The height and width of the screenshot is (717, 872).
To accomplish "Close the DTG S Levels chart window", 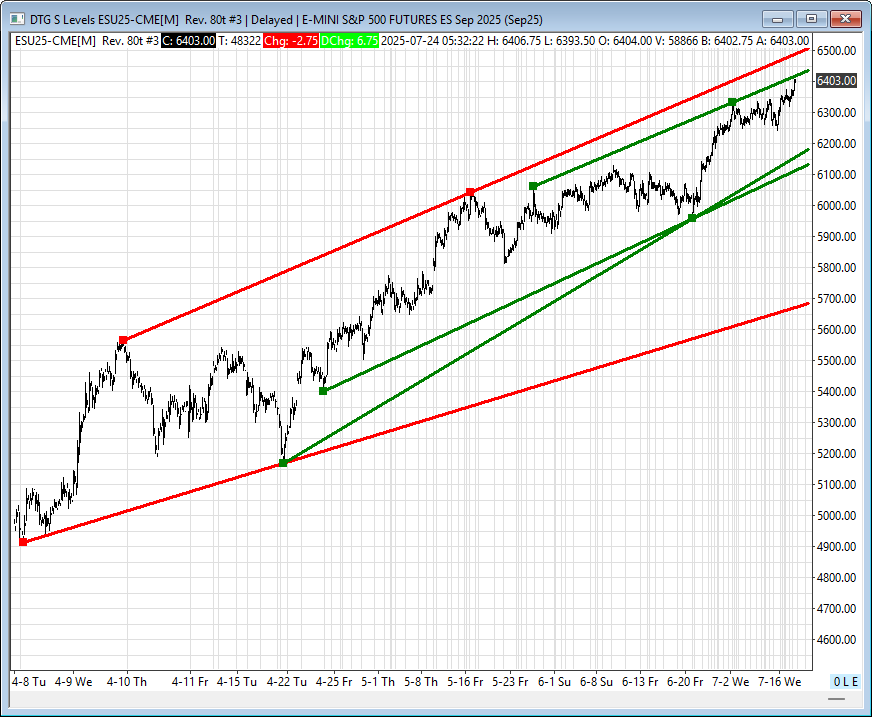I will [845, 19].
